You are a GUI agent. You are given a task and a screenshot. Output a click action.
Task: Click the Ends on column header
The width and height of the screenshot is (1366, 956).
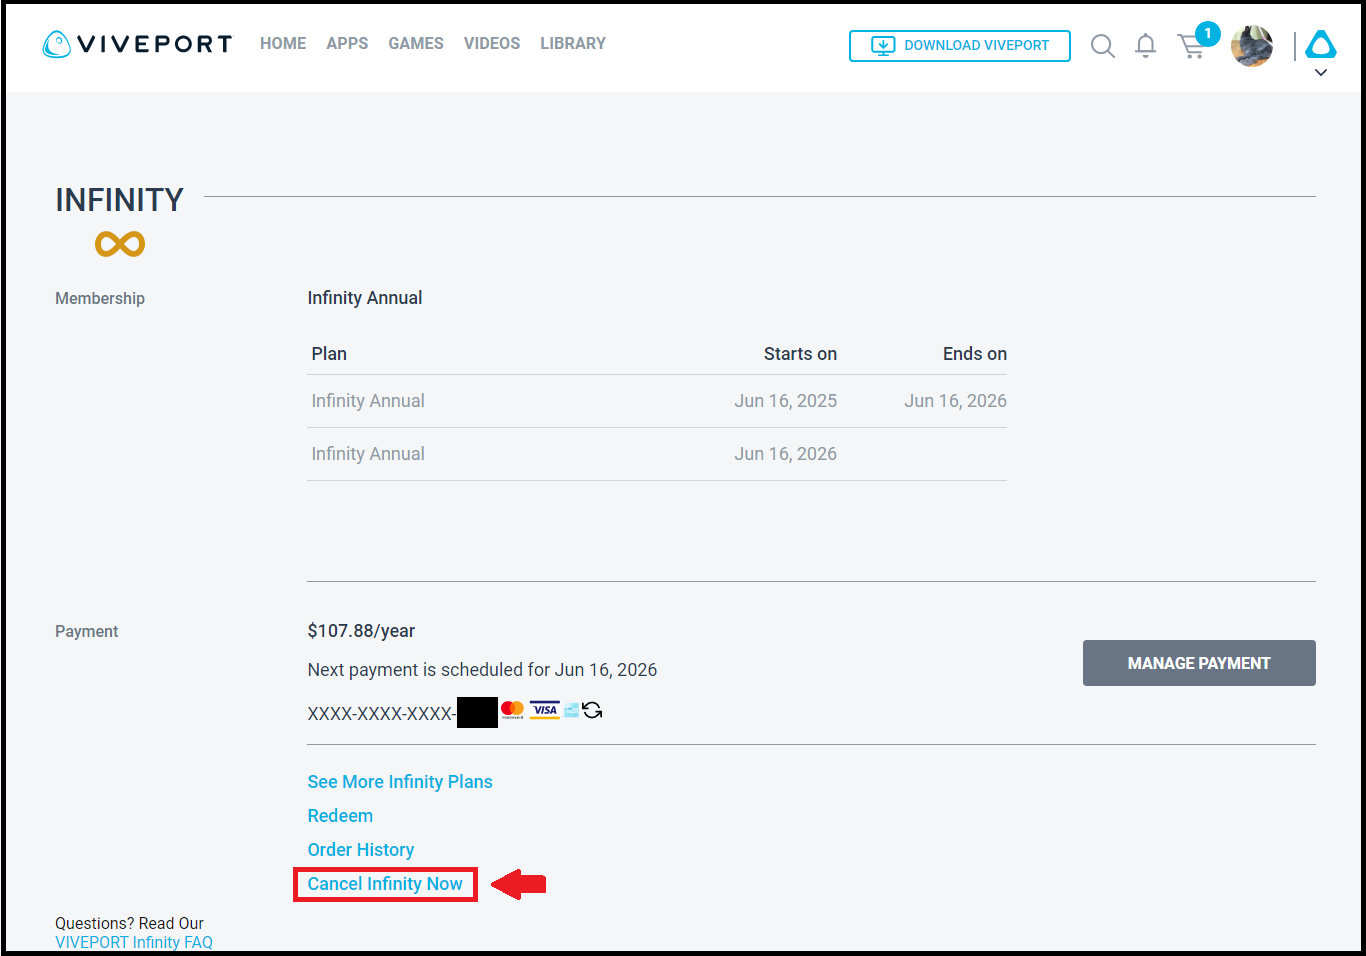[975, 354]
